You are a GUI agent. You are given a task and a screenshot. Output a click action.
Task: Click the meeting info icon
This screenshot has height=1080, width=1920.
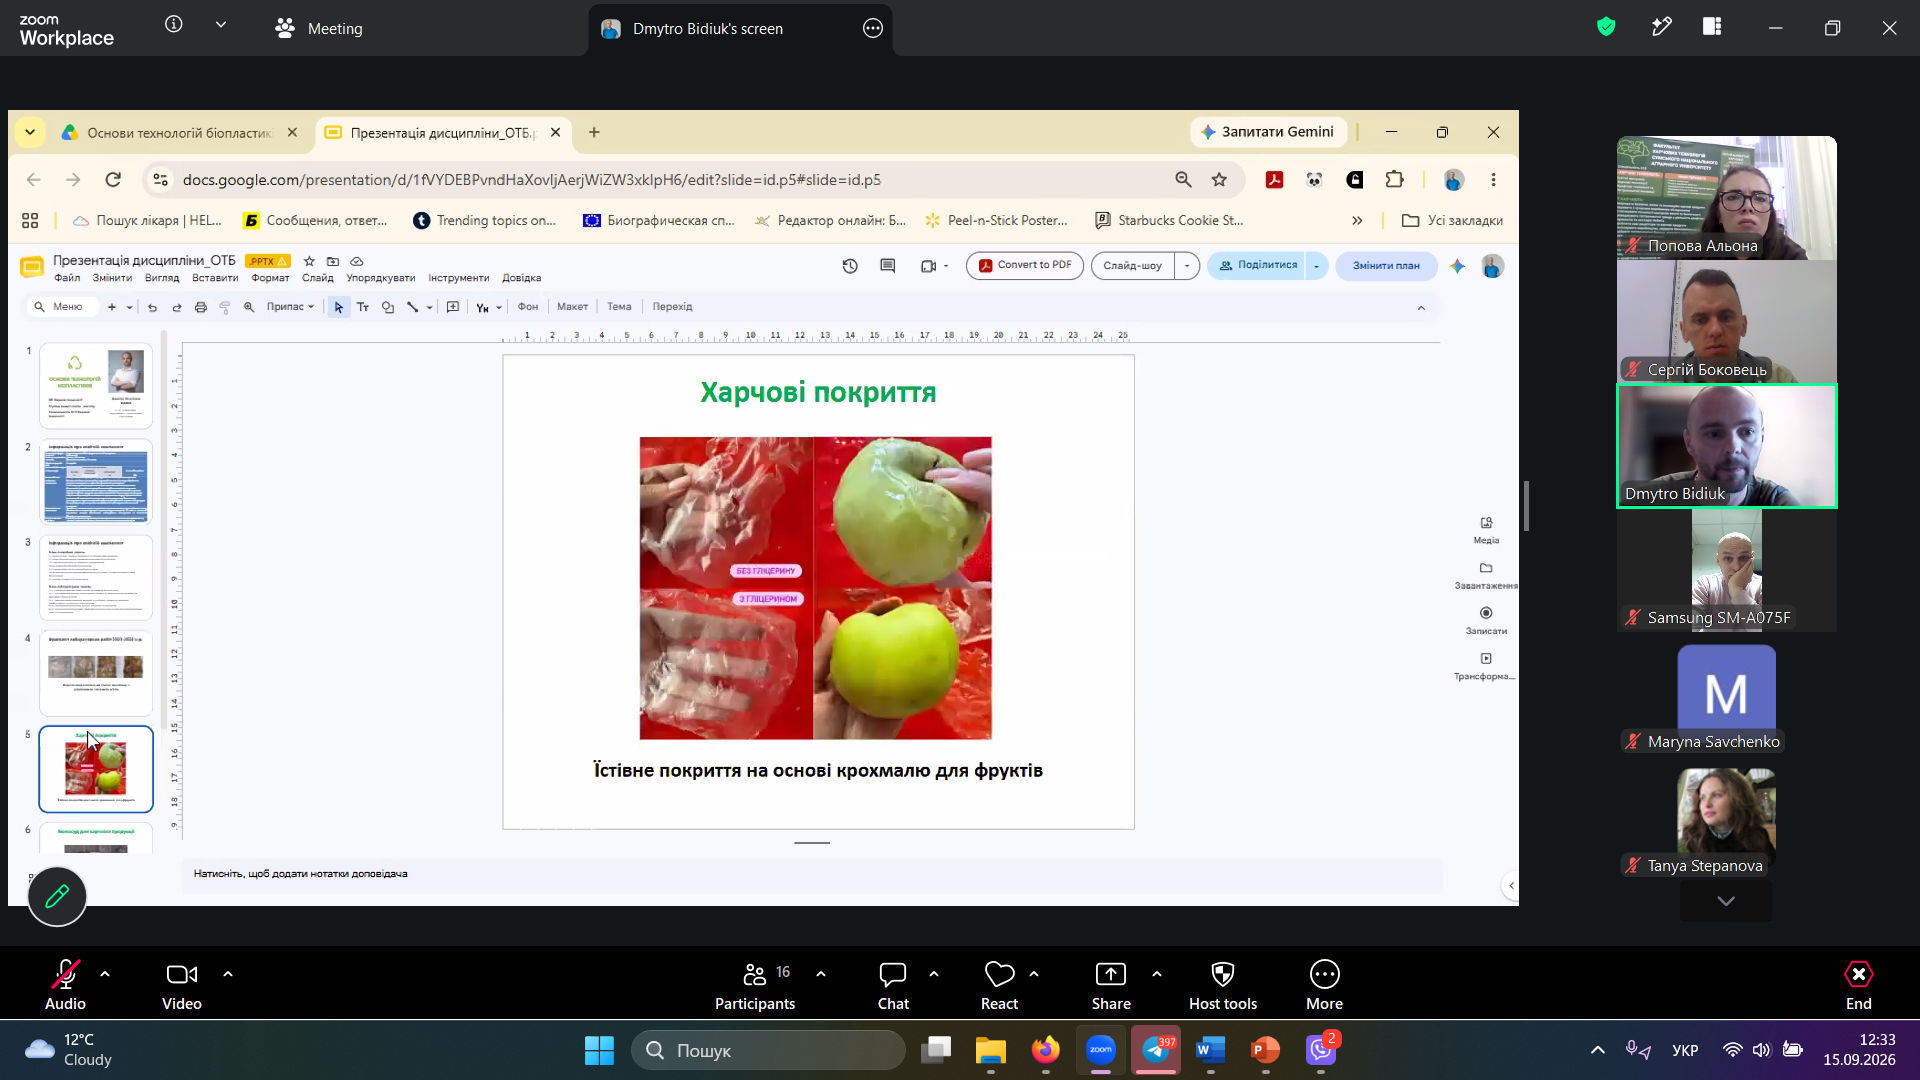(174, 24)
